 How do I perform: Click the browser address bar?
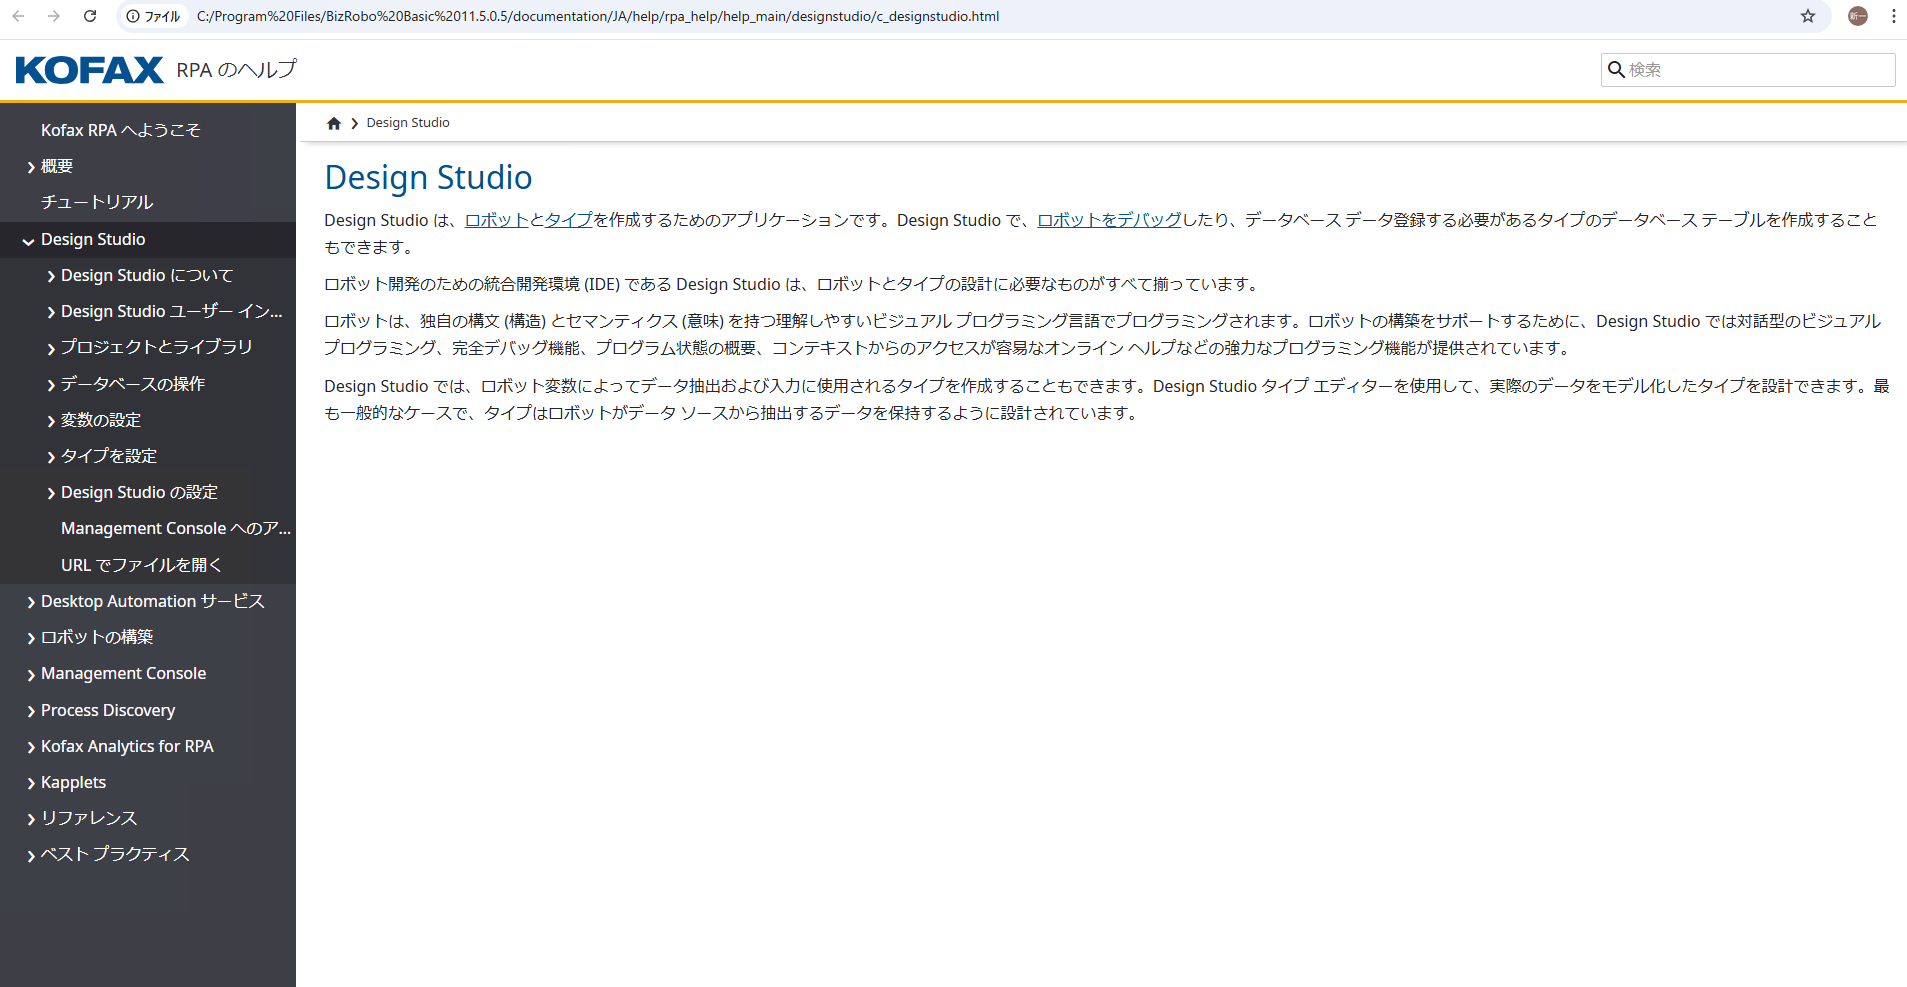(x=600, y=16)
